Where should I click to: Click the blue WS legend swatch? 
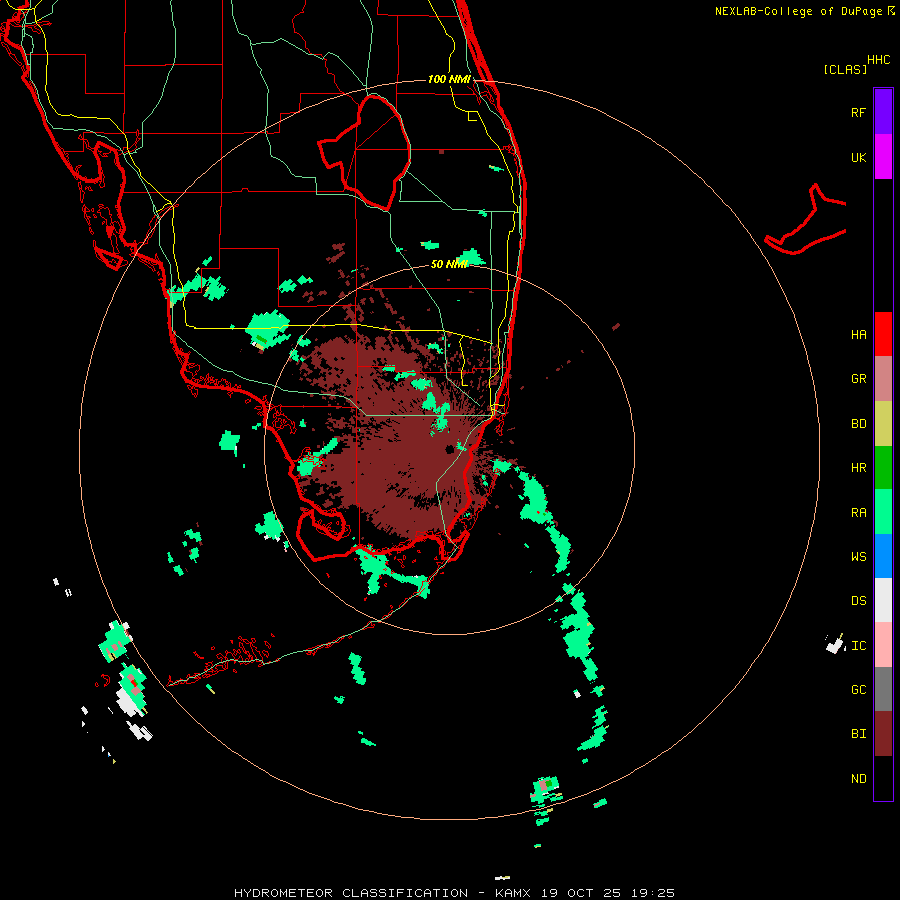pyautogui.click(x=883, y=556)
